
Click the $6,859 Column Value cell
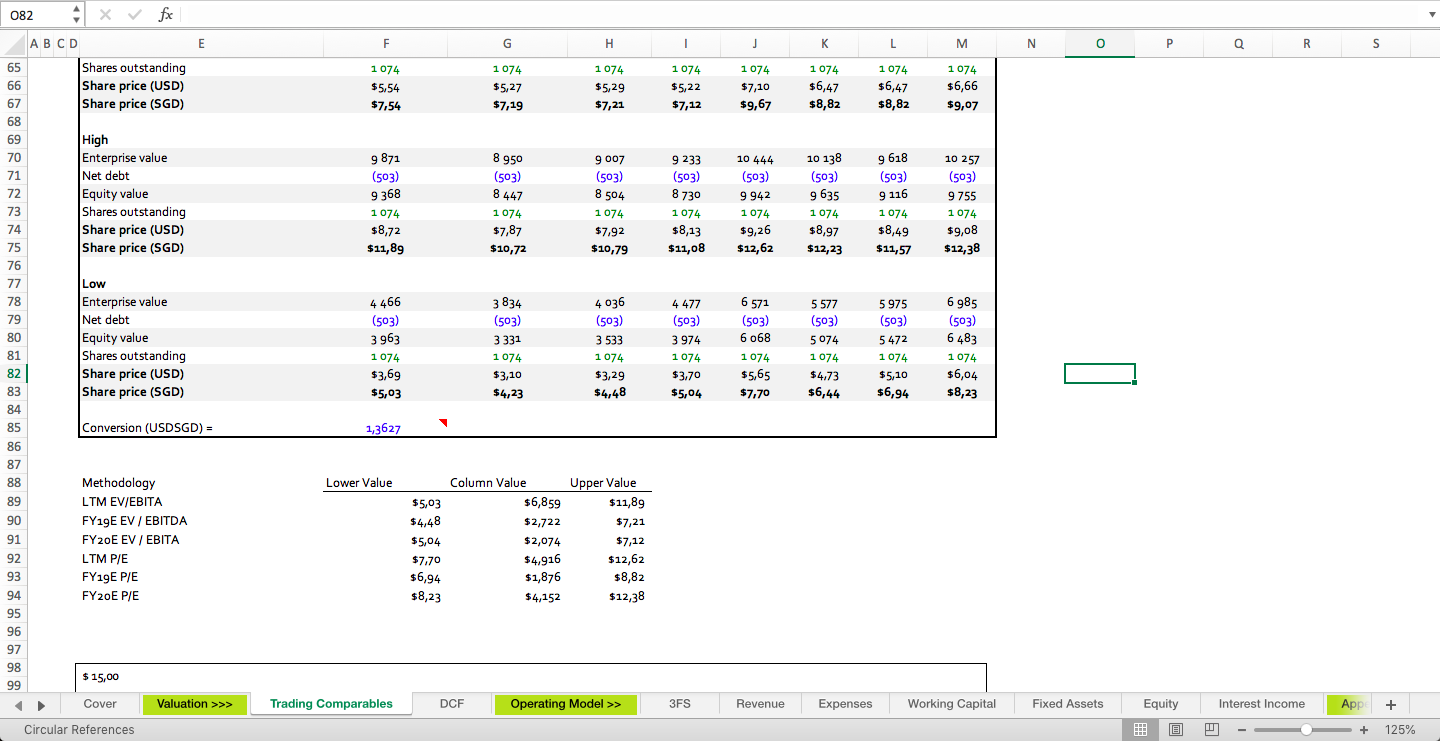pos(542,503)
